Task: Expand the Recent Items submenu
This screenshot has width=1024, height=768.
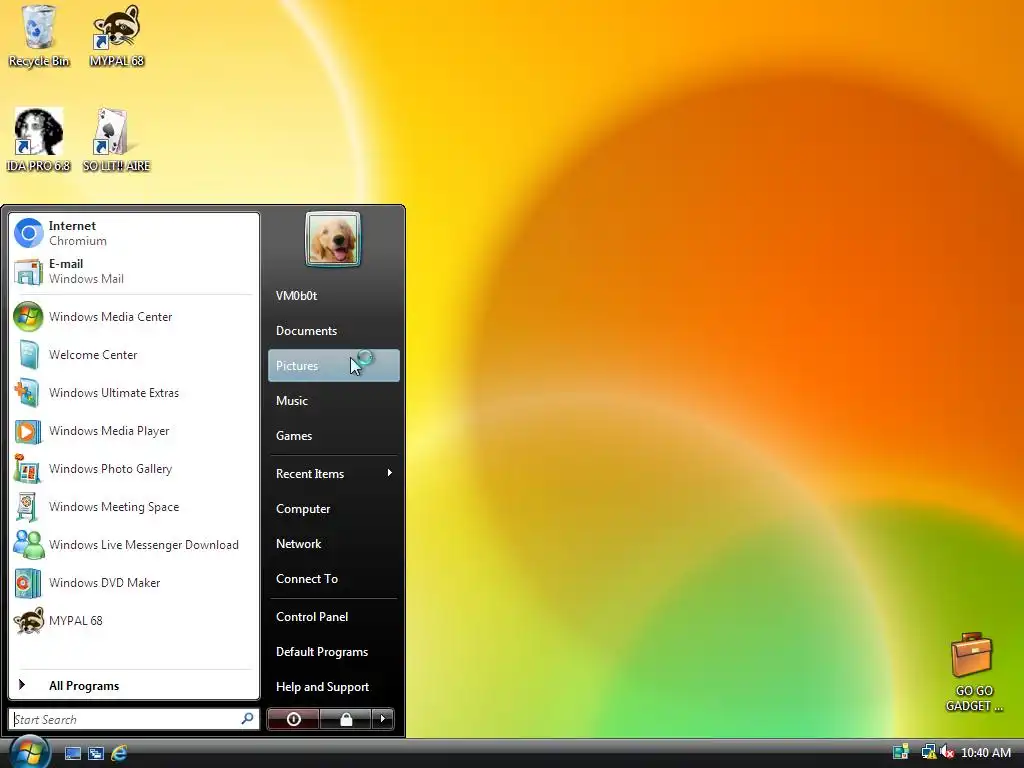Action: pos(333,473)
